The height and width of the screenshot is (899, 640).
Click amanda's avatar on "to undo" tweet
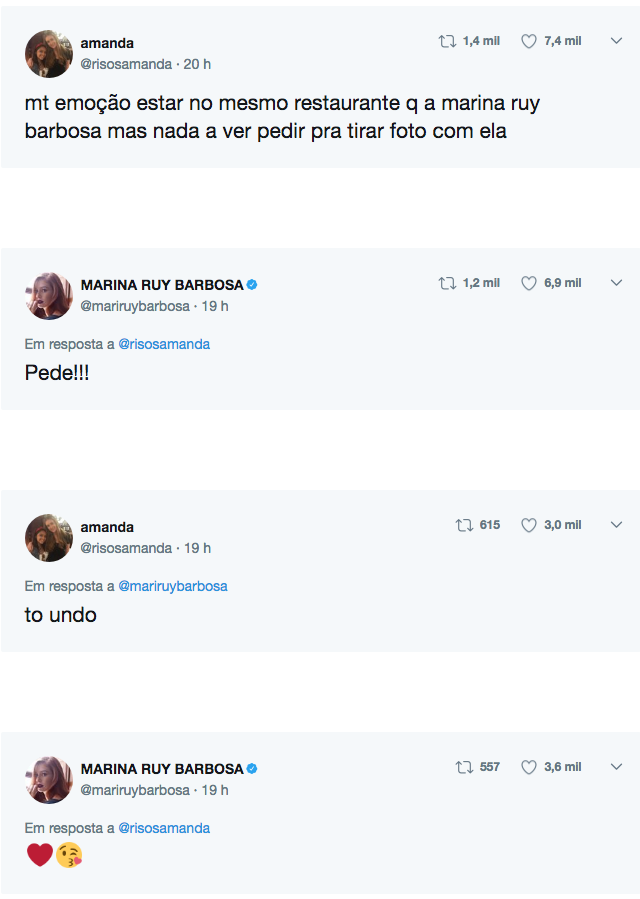[x=49, y=538]
